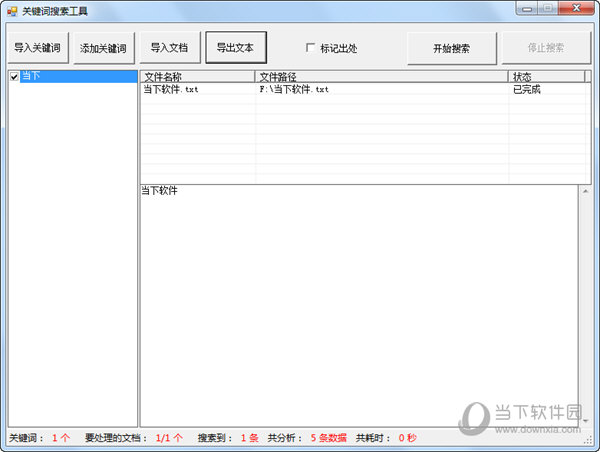Click the 添加关键词 button

coord(104,48)
